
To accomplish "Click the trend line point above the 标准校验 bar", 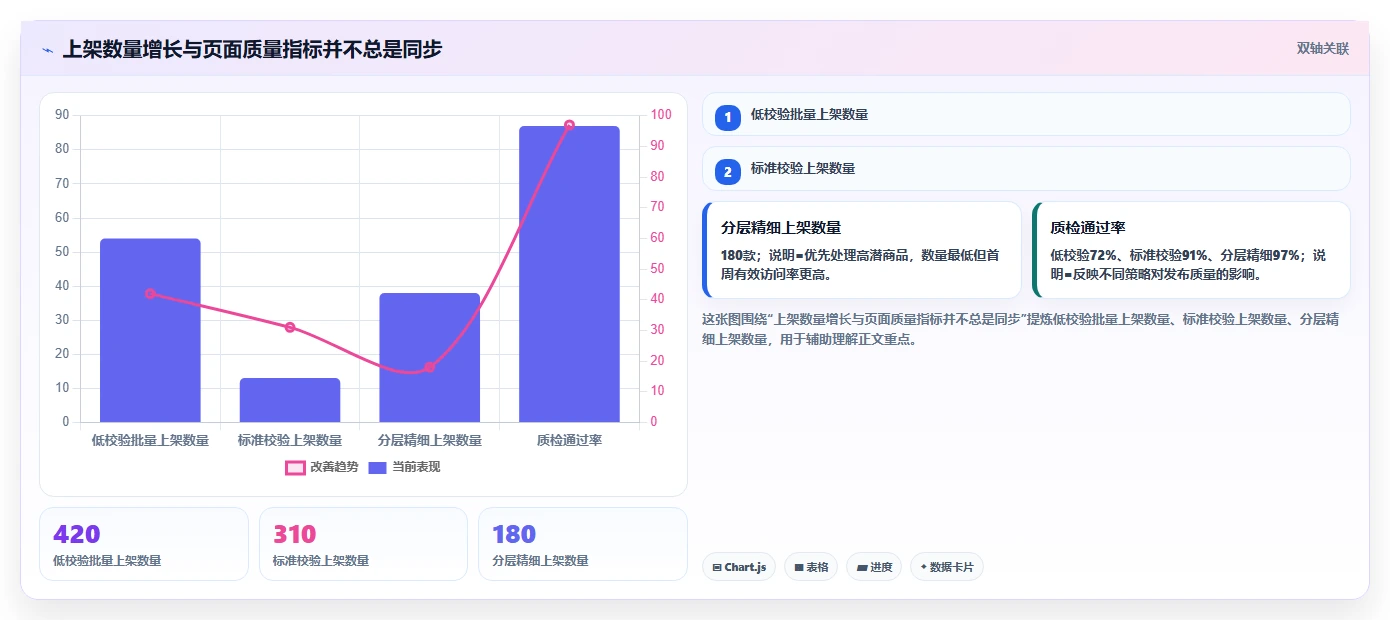I will point(290,327).
